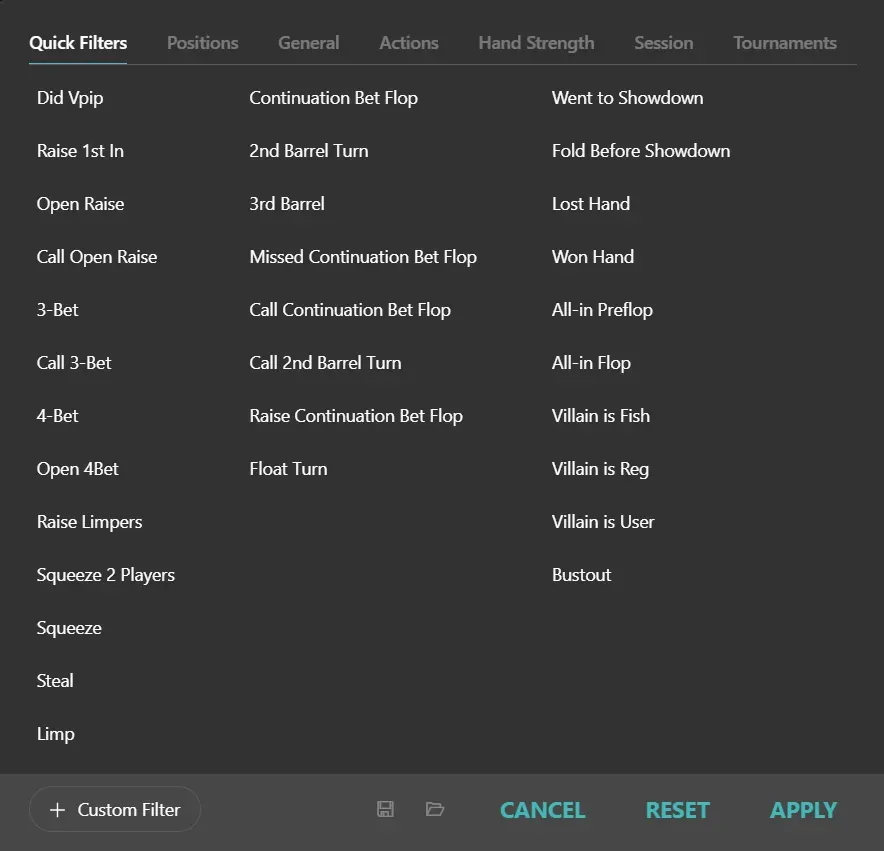The image size is (884, 851).
Task: Select the Did Vpip quick filter
Action: [x=70, y=98]
